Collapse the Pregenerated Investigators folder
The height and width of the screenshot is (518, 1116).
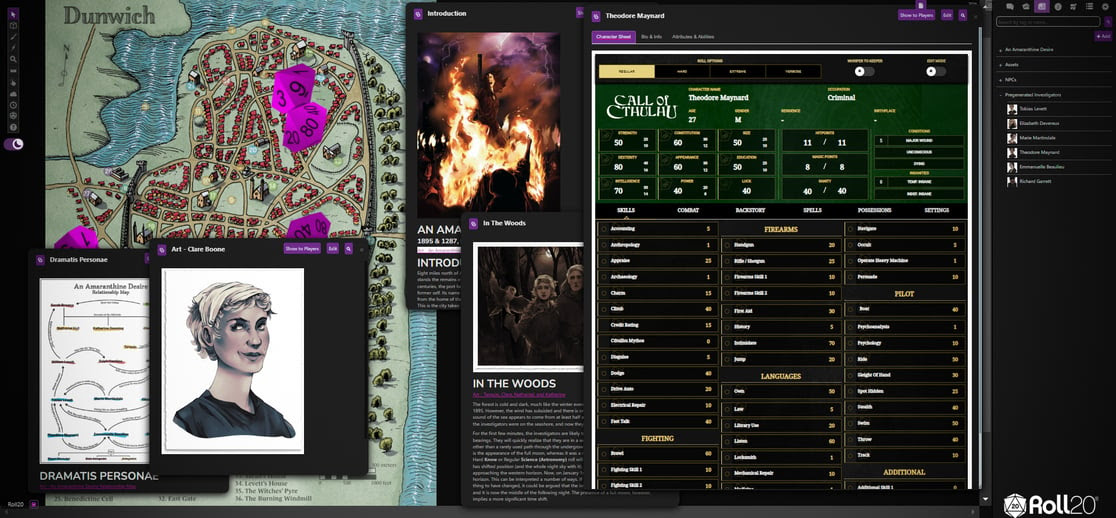tap(1033, 94)
